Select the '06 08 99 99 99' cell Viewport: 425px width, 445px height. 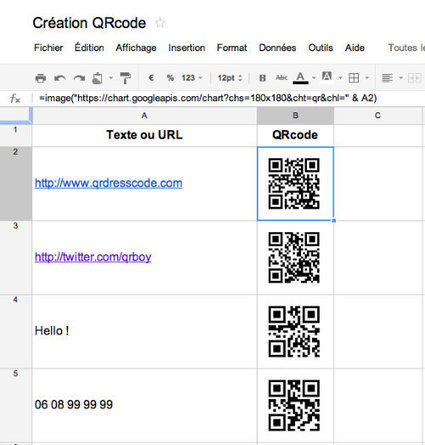(x=145, y=405)
